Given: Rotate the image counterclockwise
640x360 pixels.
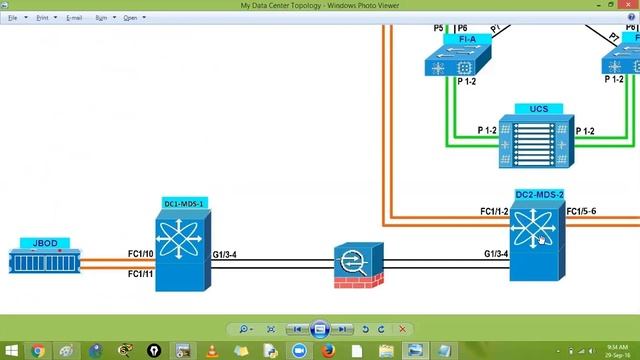Looking at the screenshot, I should coord(365,329).
